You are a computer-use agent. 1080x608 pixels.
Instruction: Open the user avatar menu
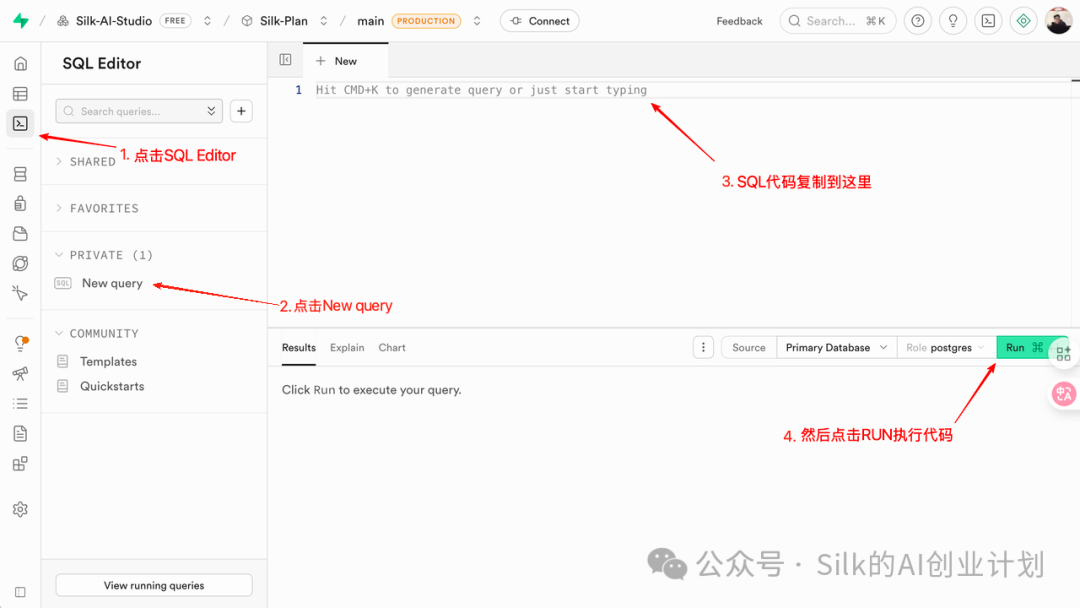point(1059,21)
